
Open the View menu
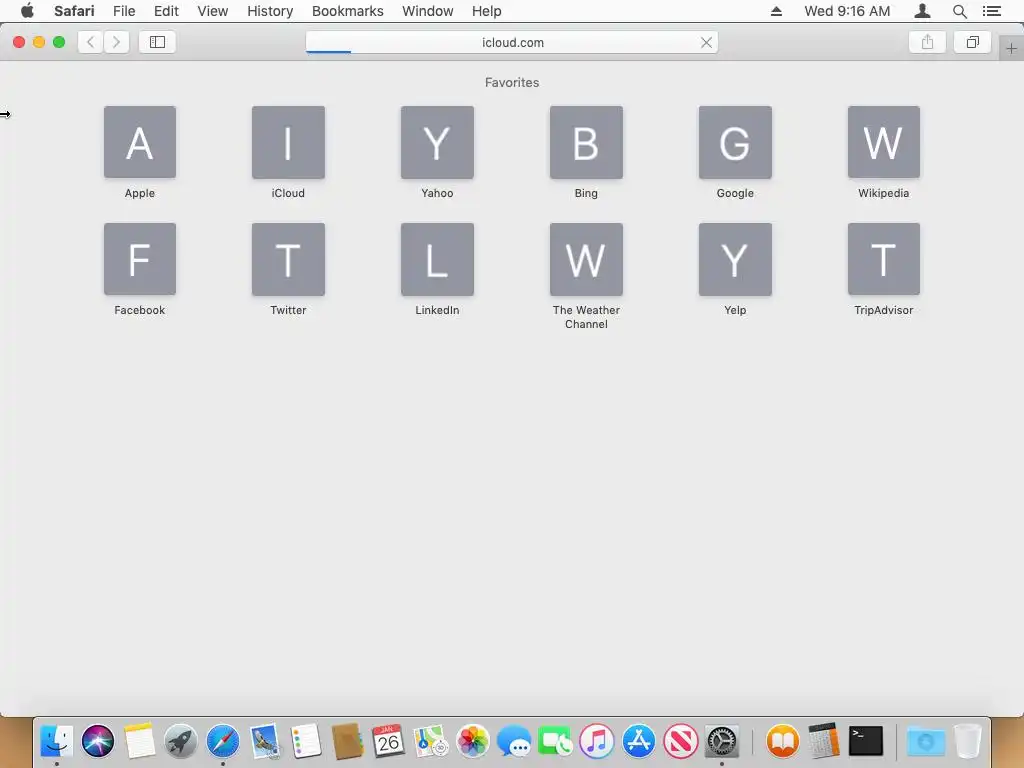coord(213,11)
